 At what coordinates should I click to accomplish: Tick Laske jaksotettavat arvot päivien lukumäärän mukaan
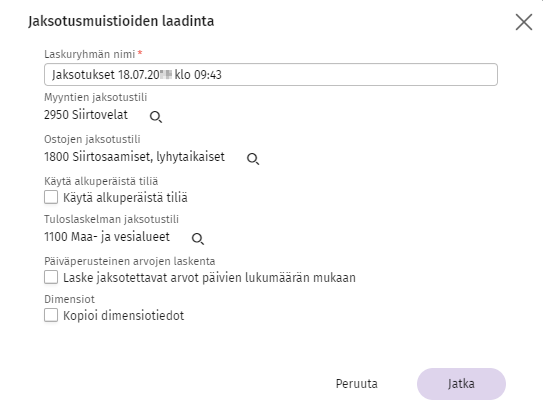tap(51, 277)
